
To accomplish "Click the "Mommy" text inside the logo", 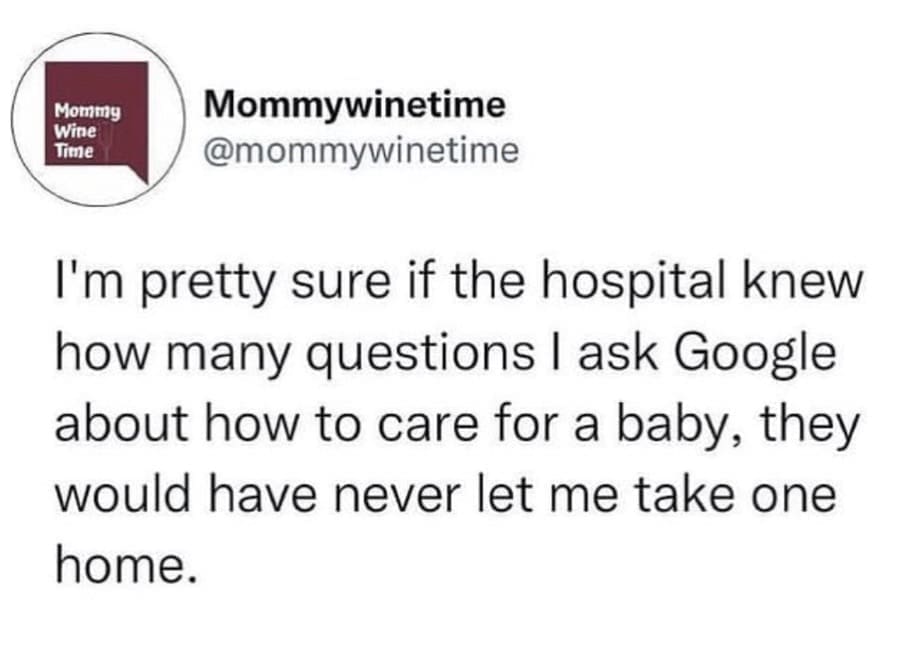I will click(88, 114).
